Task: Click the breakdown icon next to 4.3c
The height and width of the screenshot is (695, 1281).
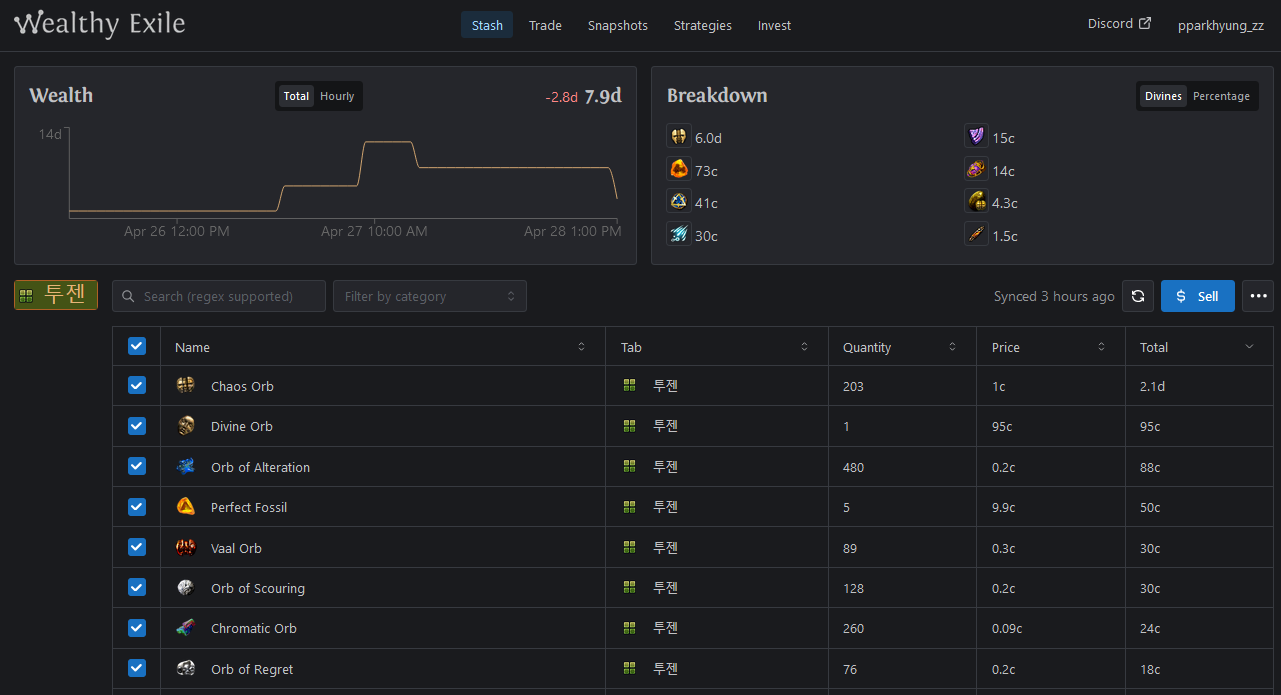Action: pos(976,202)
